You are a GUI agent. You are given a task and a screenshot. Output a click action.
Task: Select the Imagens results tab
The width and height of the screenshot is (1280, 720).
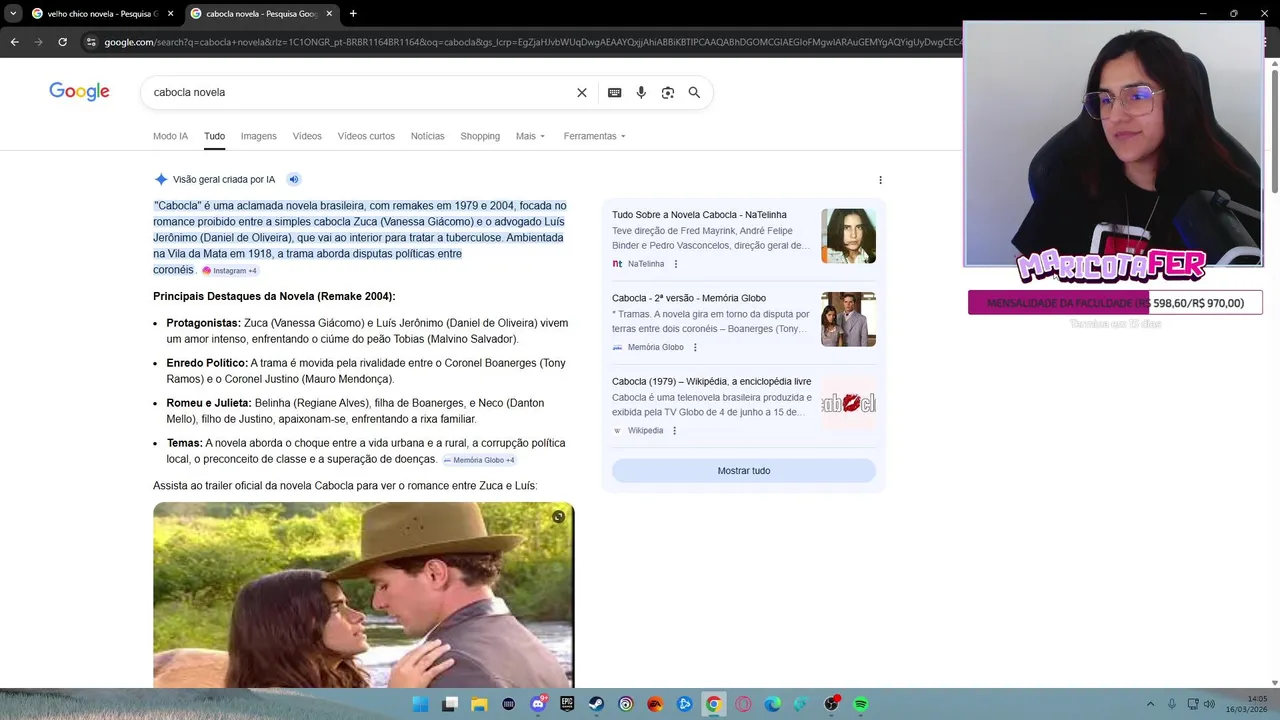click(258, 136)
